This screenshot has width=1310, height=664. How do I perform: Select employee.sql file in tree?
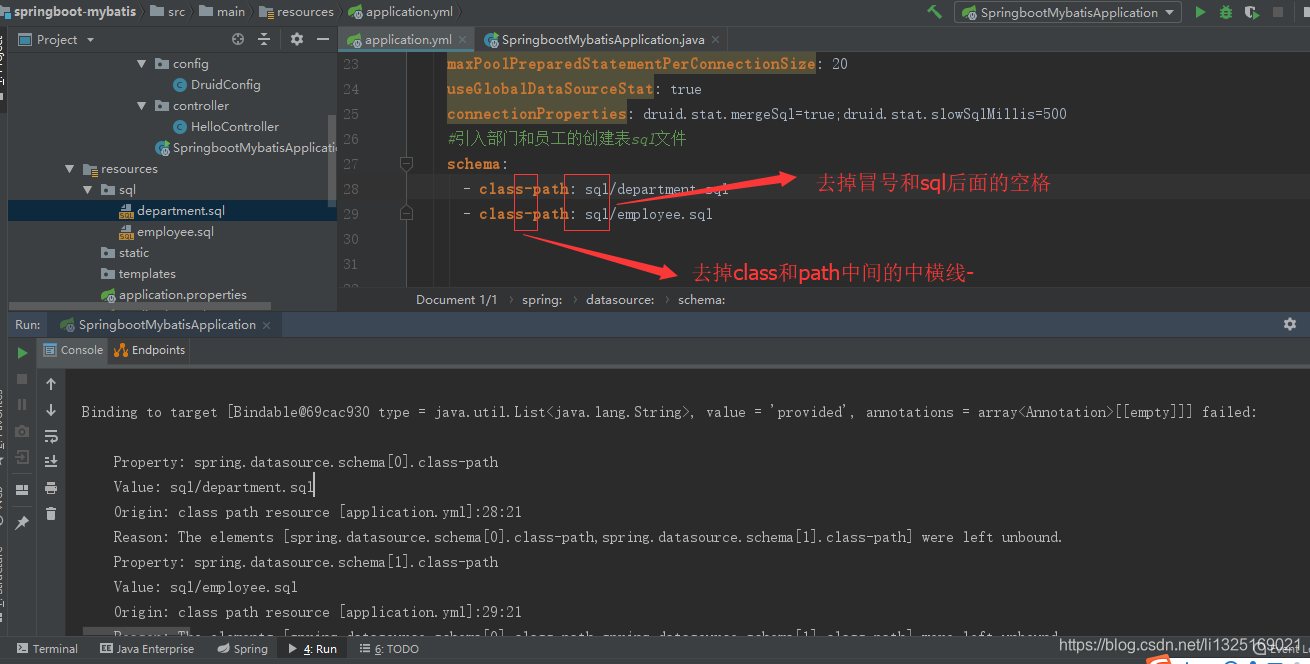pos(166,231)
